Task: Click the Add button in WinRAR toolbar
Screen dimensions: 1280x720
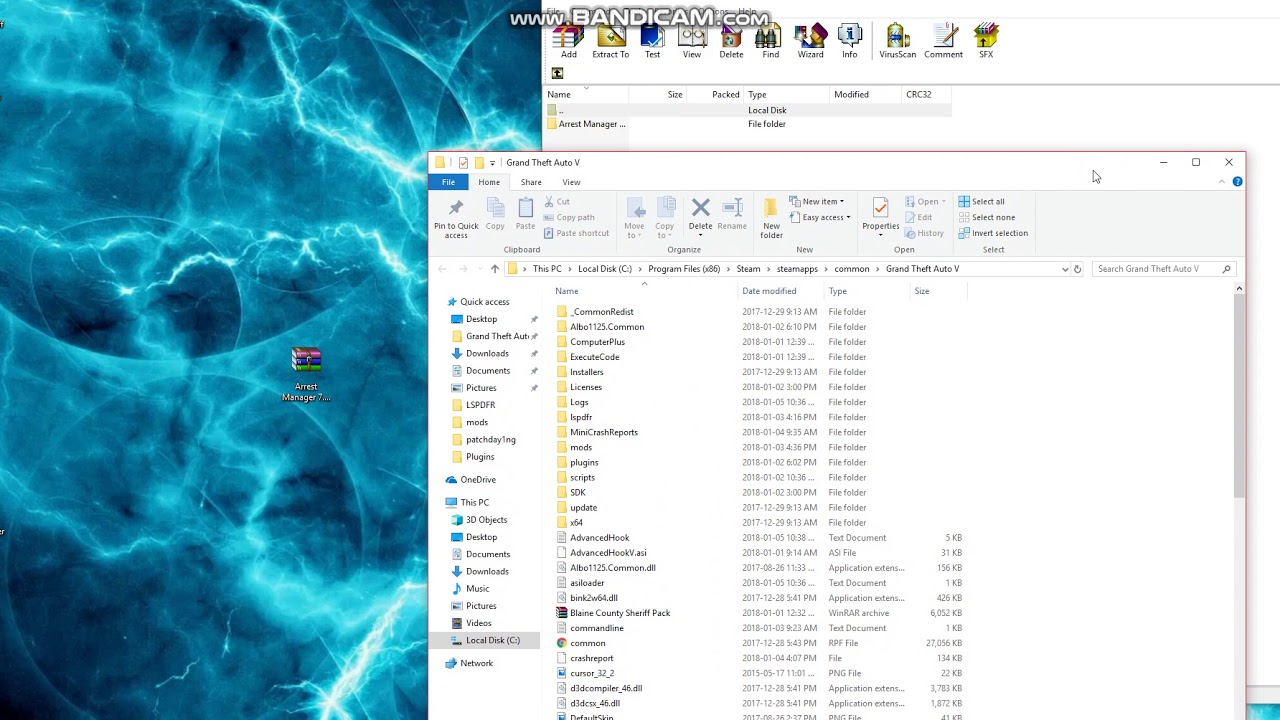Action: tap(568, 41)
